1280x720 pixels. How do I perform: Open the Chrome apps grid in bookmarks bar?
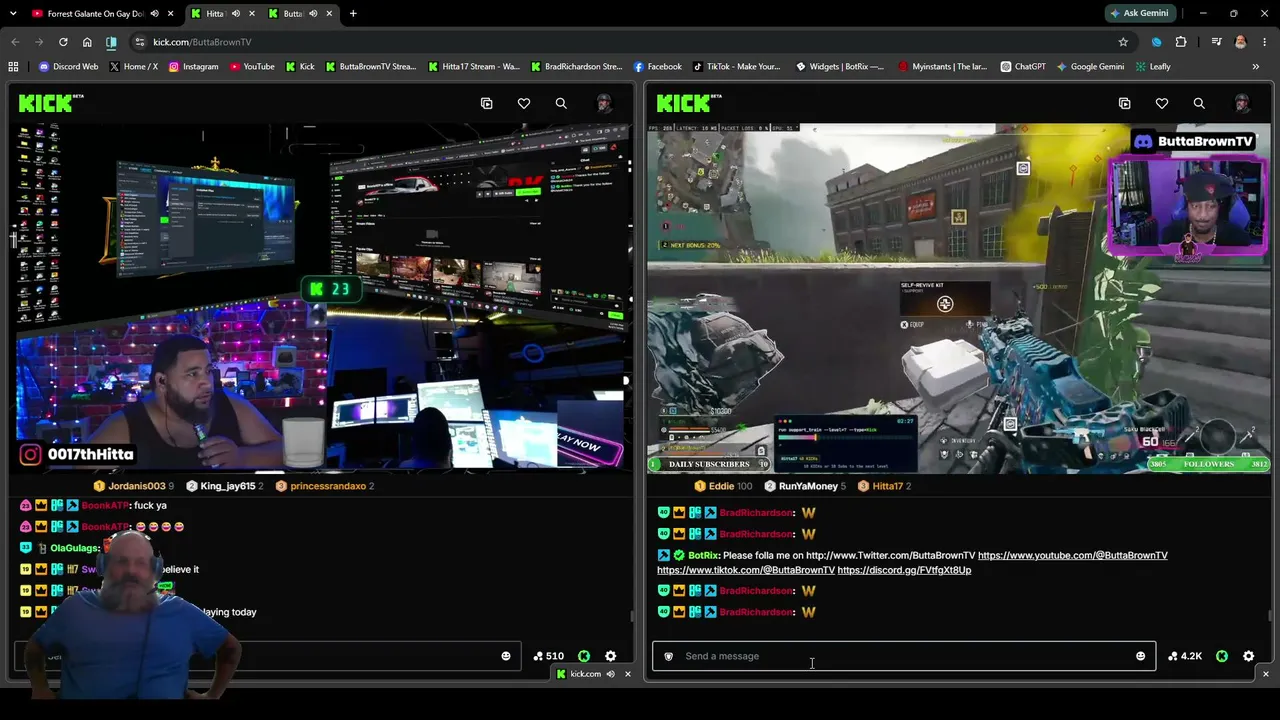click(x=13, y=67)
